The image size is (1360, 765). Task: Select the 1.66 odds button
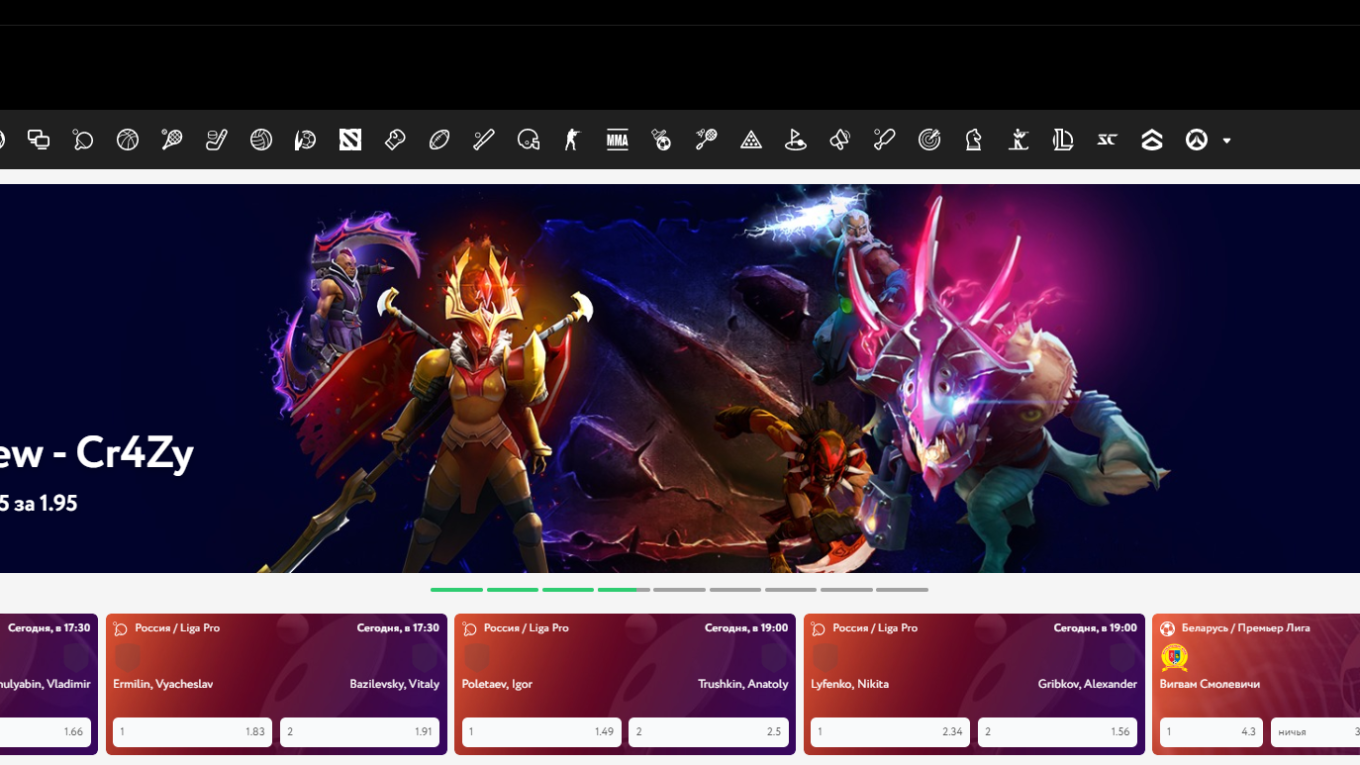click(45, 732)
